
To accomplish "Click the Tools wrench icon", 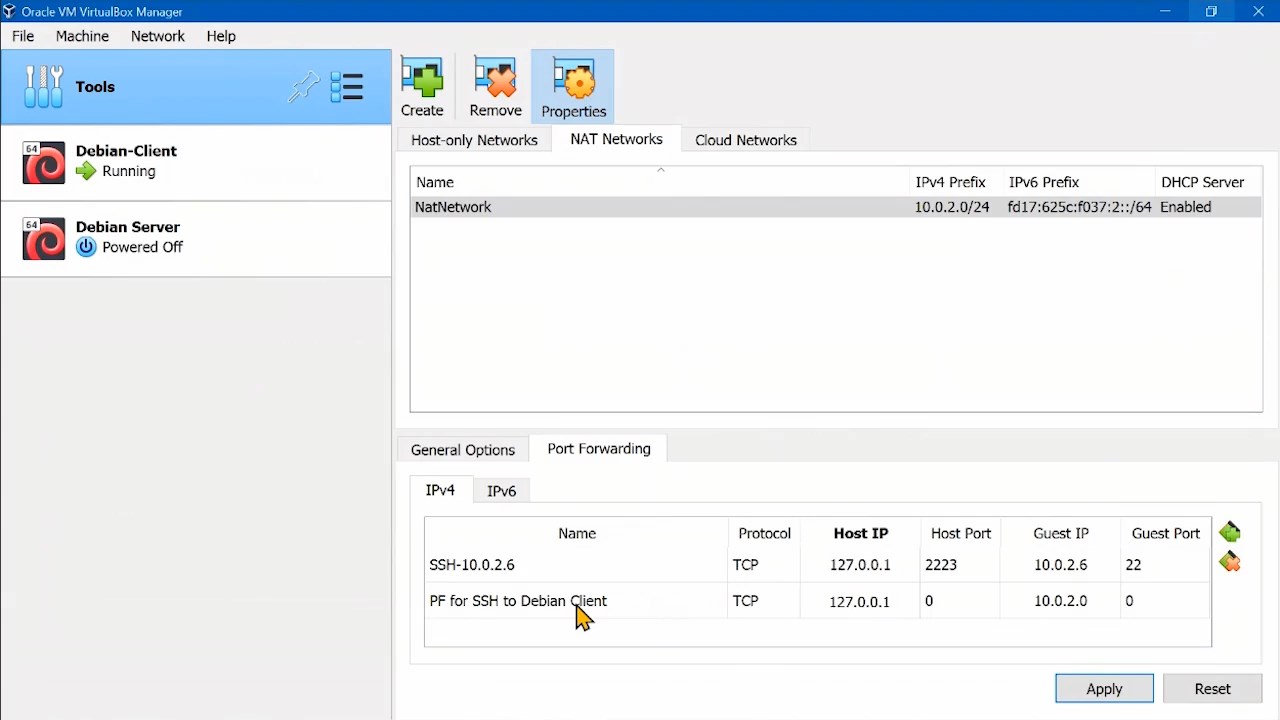I will tap(44, 87).
